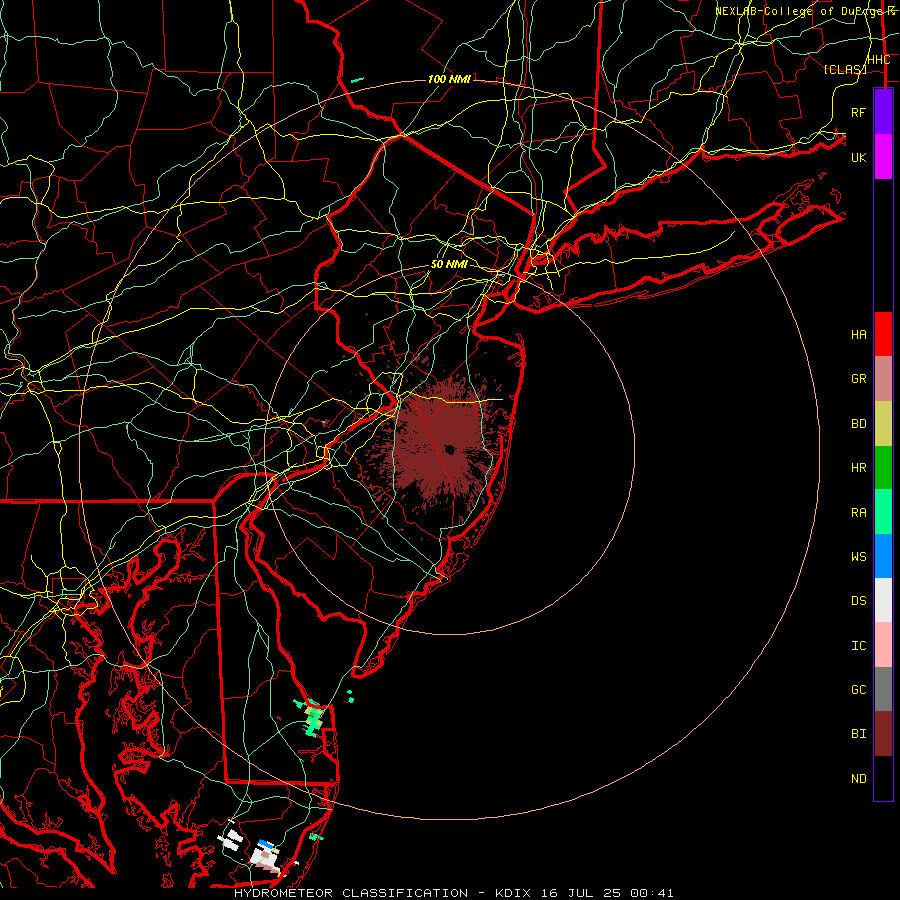Click the 'RF' legend label text
Viewport: 900px width, 900px height.
pyautogui.click(x=859, y=112)
